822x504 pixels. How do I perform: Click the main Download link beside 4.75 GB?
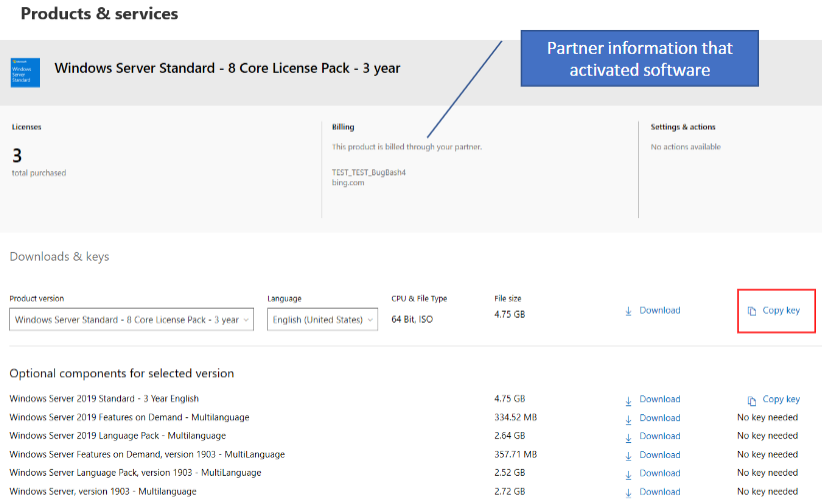659,310
